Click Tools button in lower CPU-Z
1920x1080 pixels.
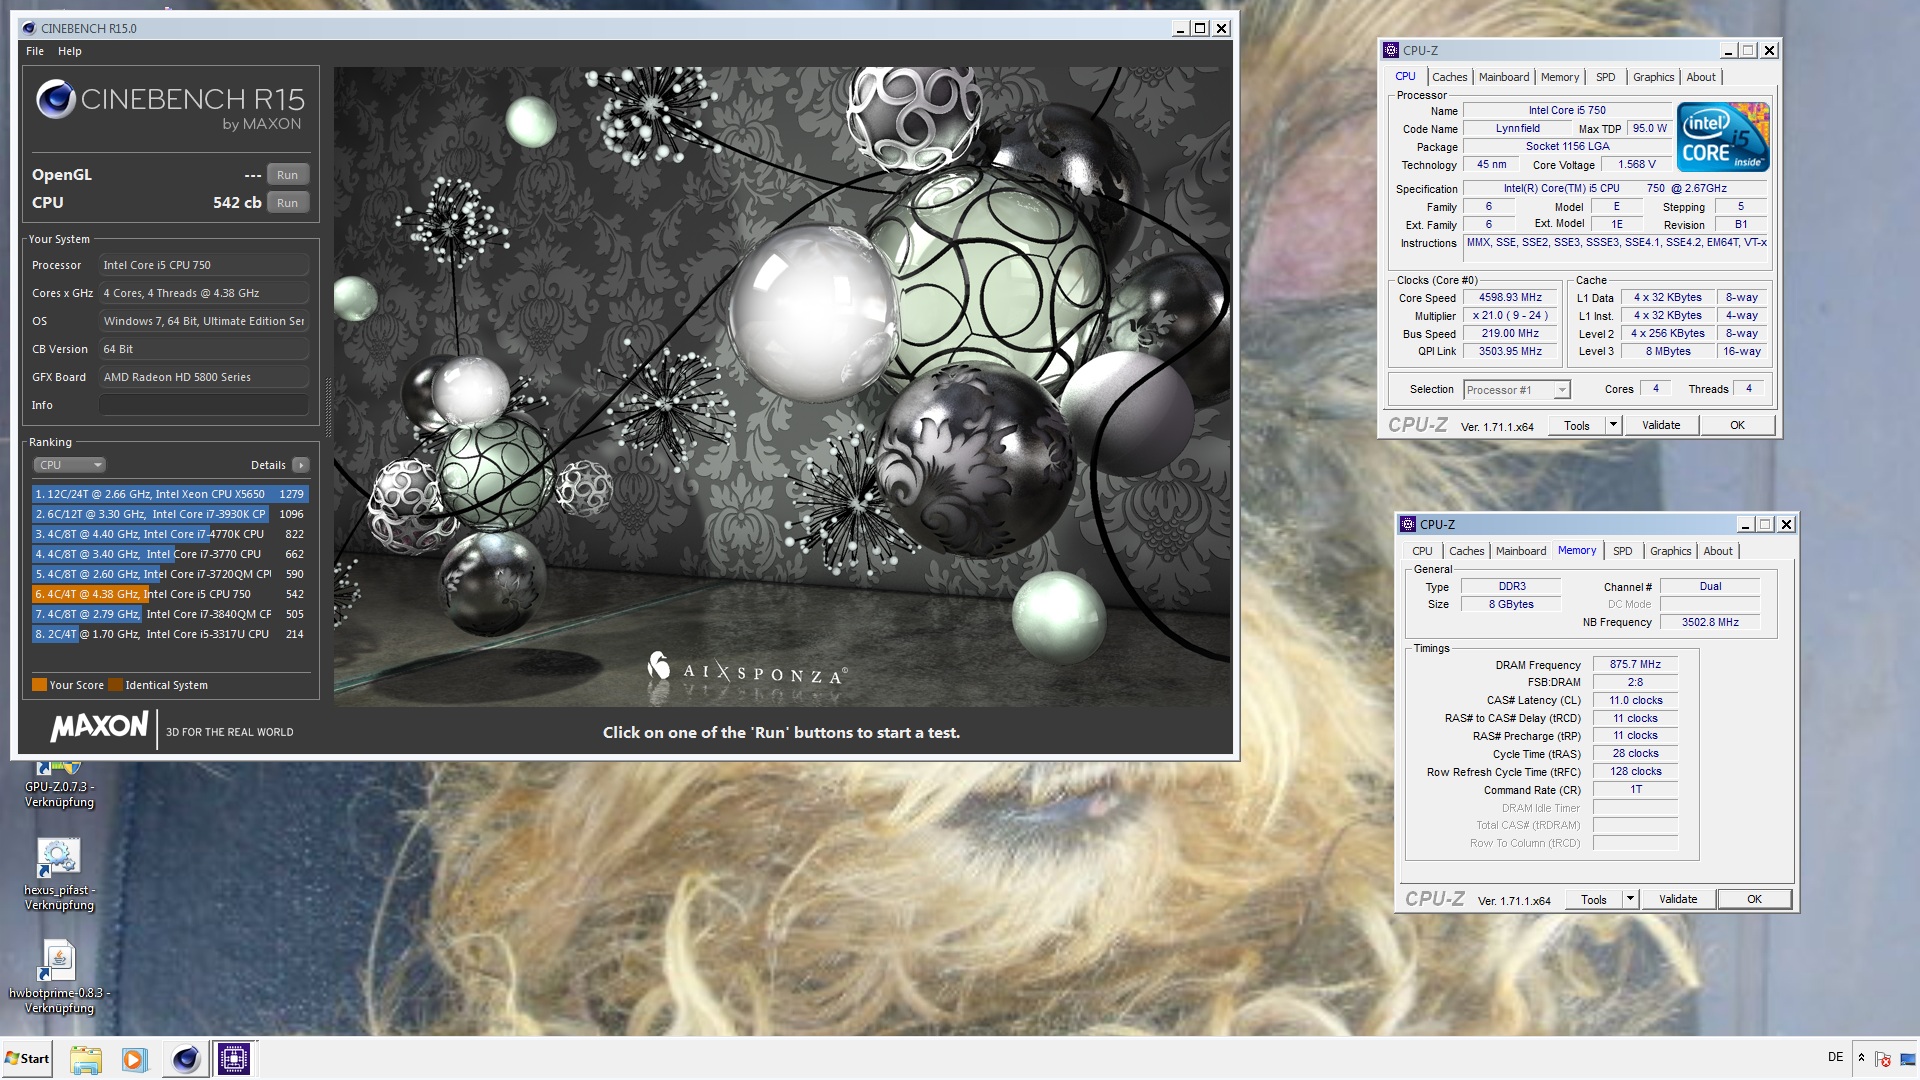coord(1594,899)
